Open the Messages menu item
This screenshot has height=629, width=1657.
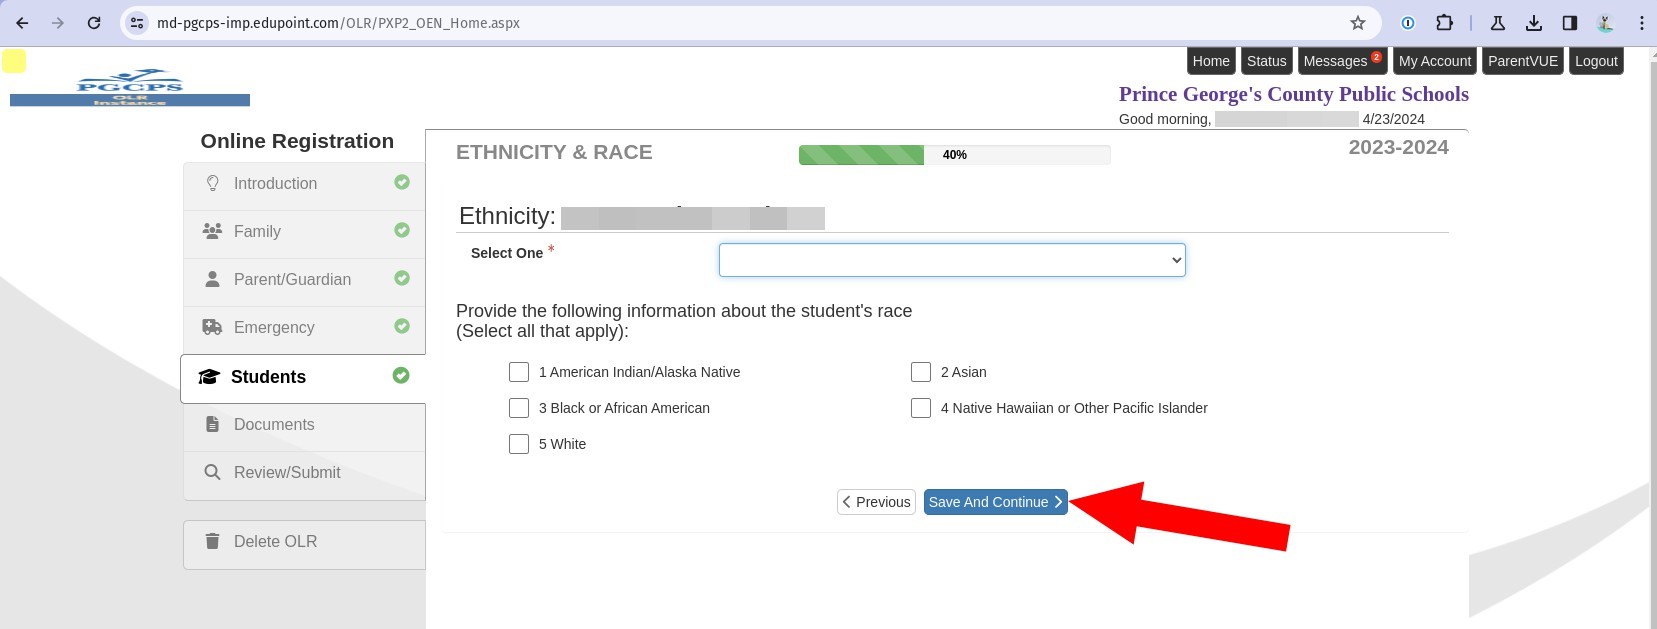pyautogui.click(x=1340, y=61)
